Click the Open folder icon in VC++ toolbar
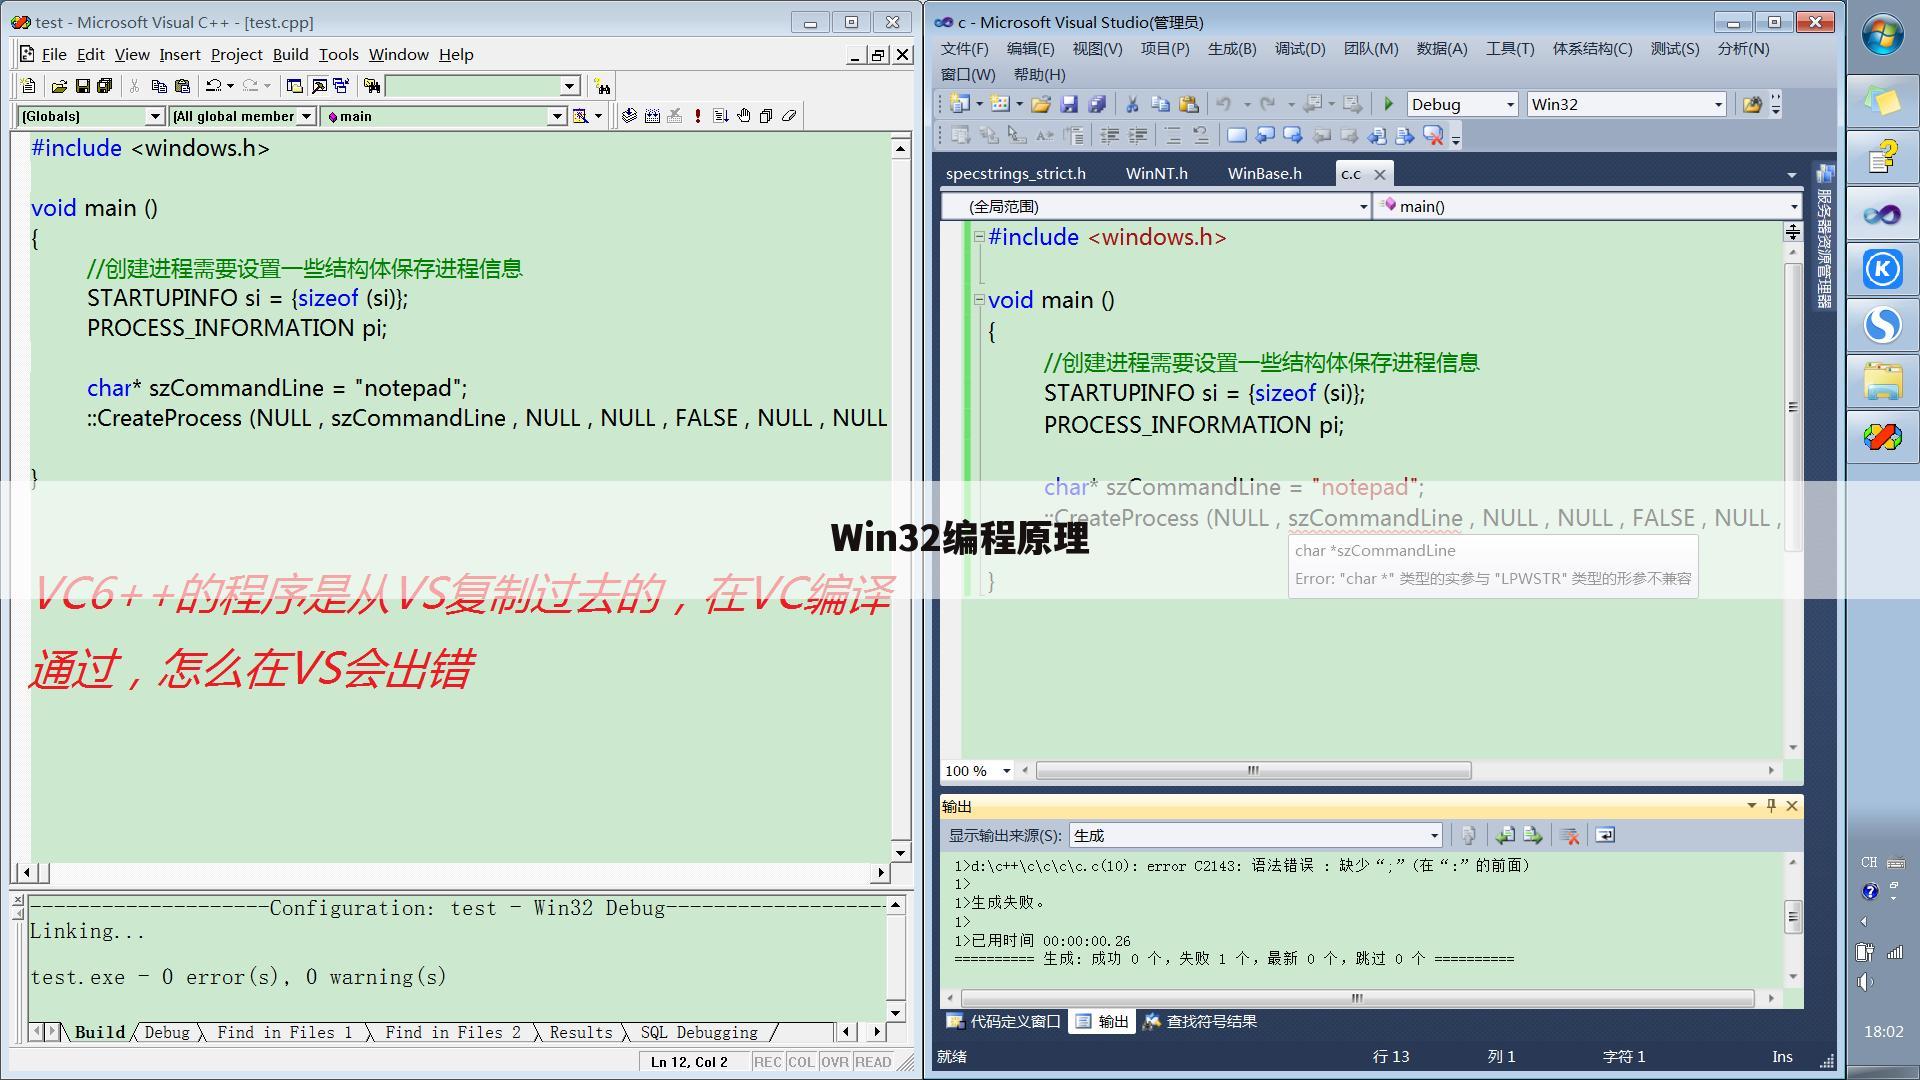Screen dimensions: 1920x1080 (x=60, y=86)
